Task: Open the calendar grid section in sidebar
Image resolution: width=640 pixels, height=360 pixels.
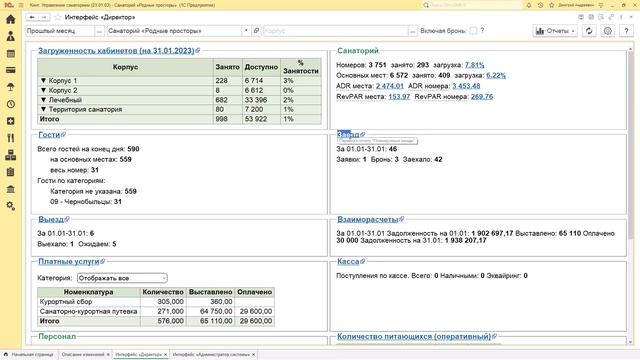Action: 11,53
